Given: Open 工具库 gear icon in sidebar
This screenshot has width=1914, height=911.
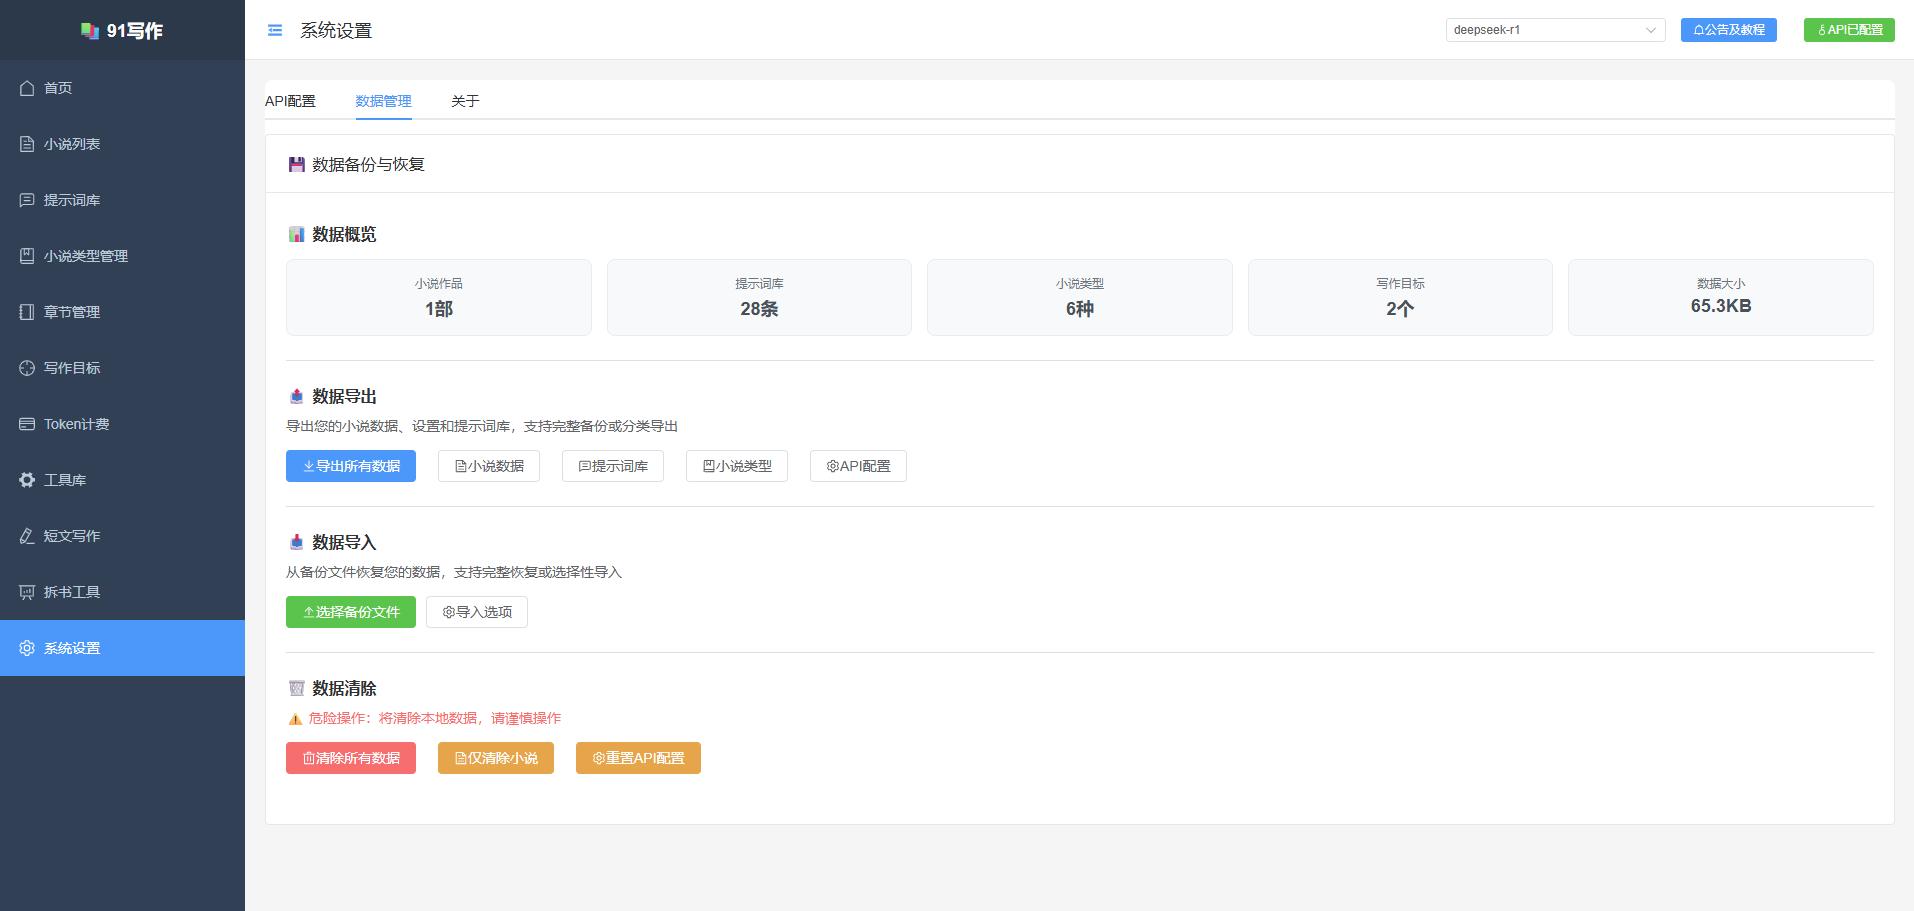Looking at the screenshot, I should pyautogui.click(x=27, y=480).
